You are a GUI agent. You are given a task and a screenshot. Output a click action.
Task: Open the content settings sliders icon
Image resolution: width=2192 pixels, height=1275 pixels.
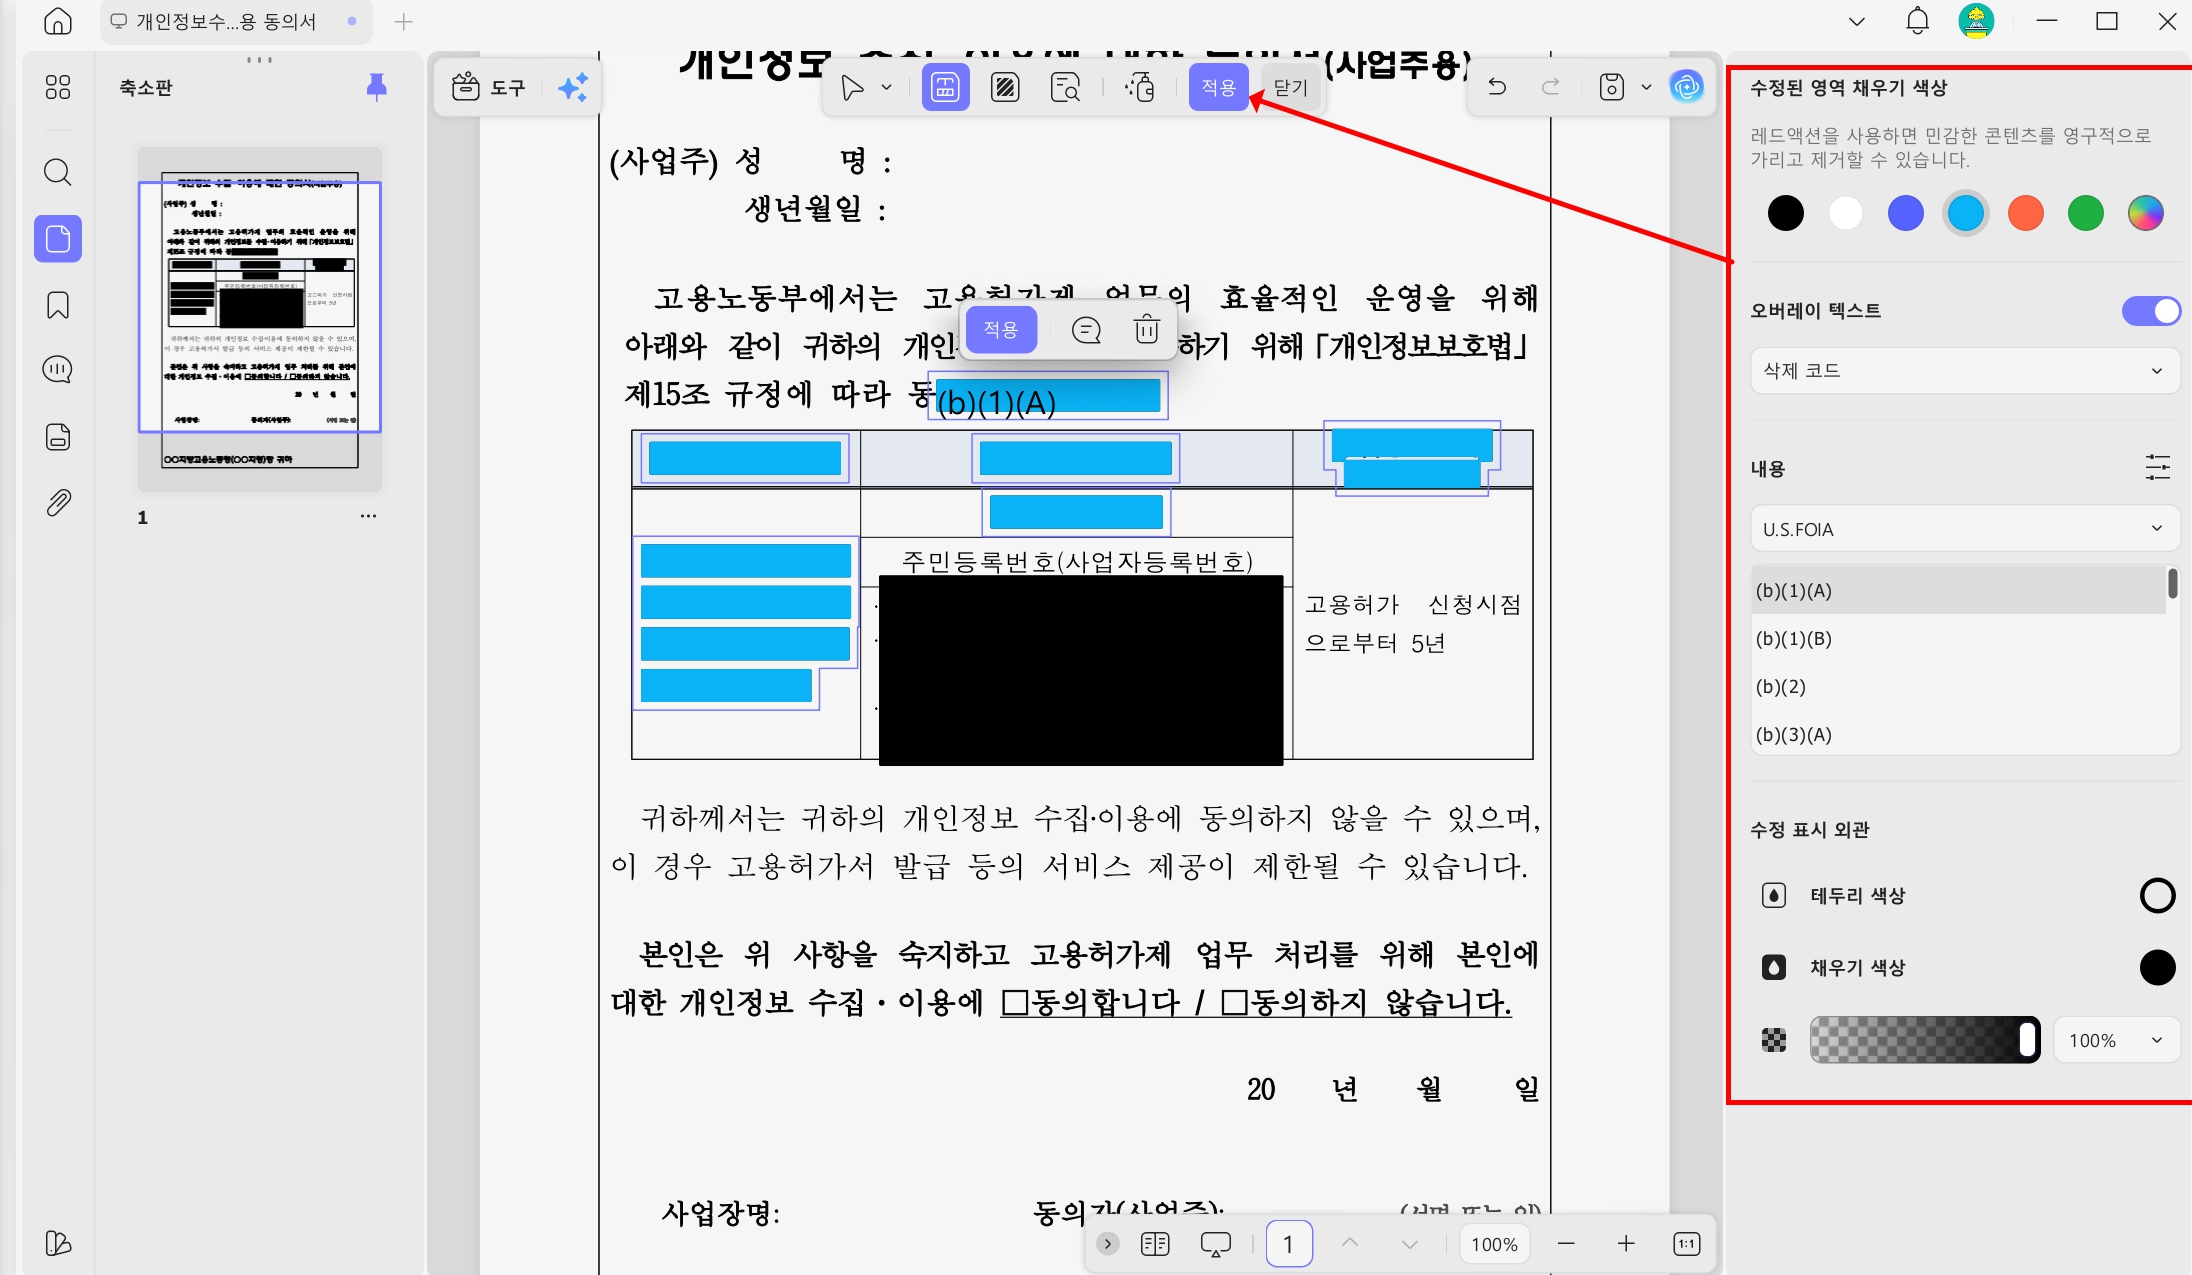tap(2157, 467)
